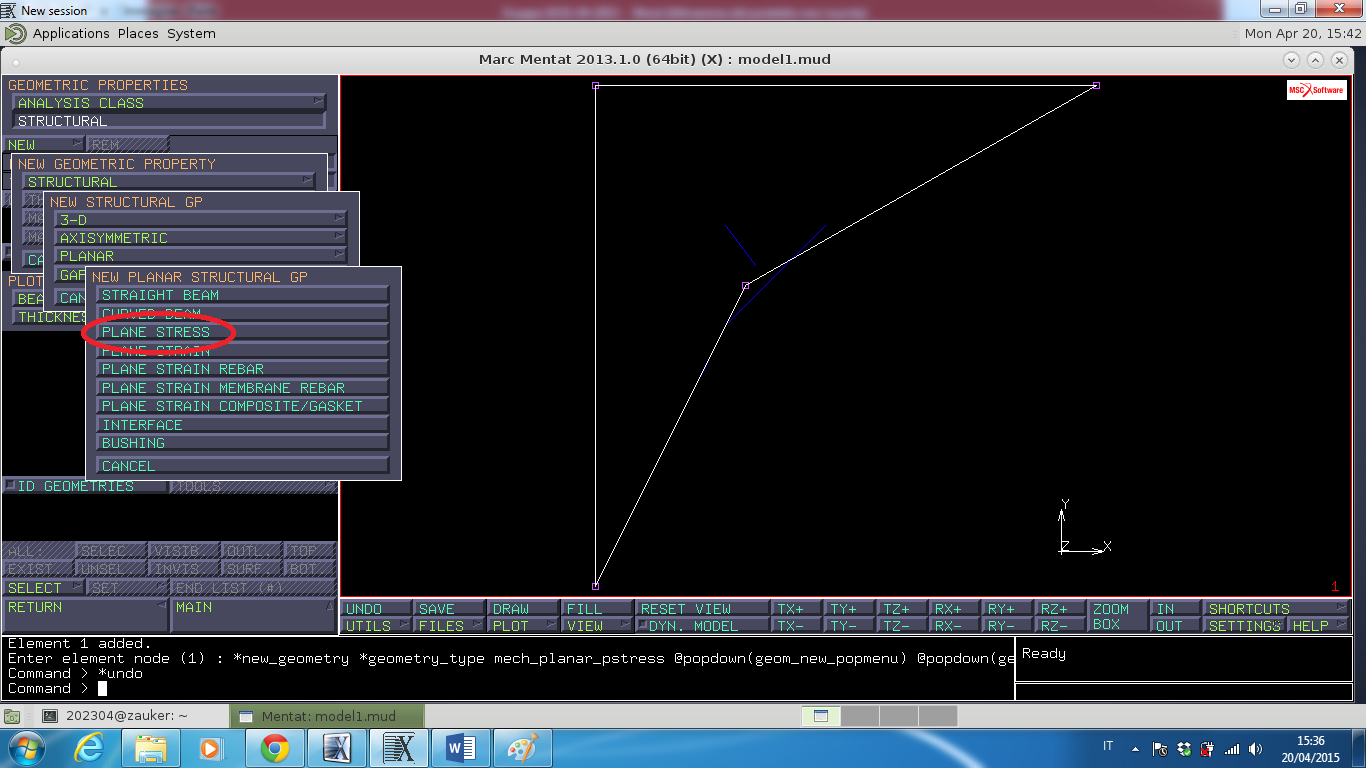
Task: Cancel the New Planar Structural GP menu
Action: click(242, 466)
